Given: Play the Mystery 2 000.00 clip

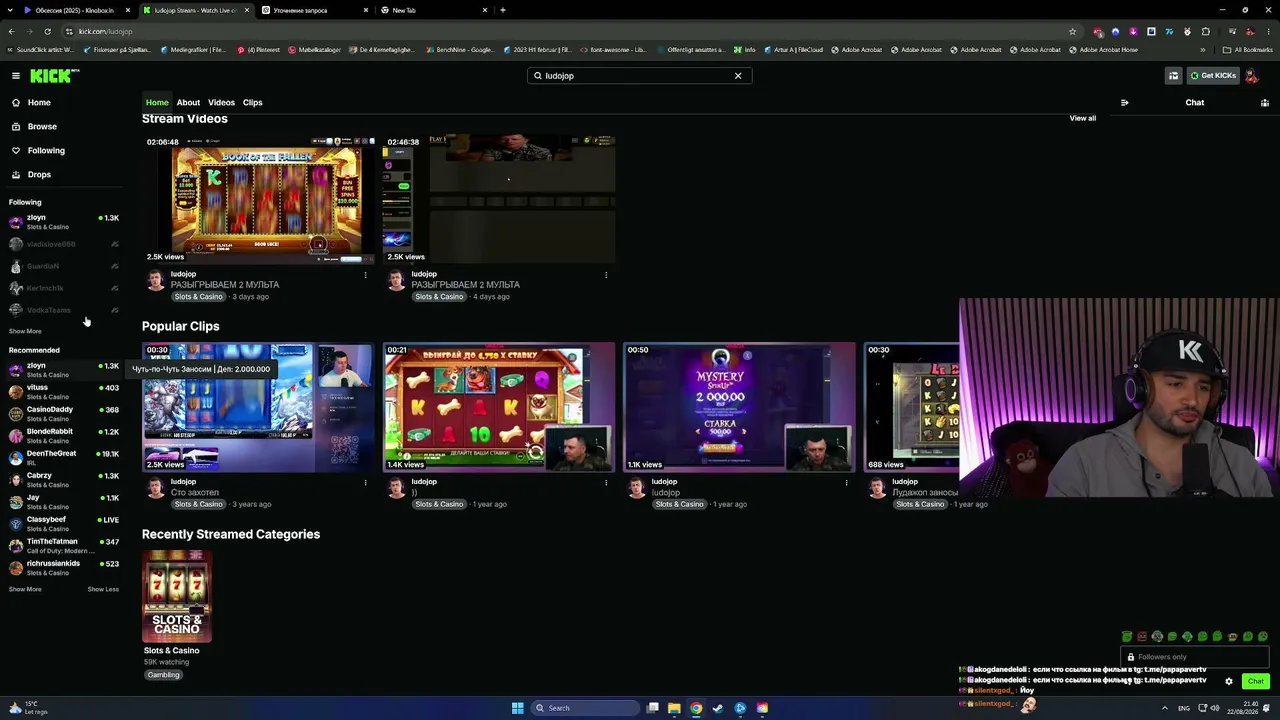Looking at the screenshot, I should (x=740, y=407).
